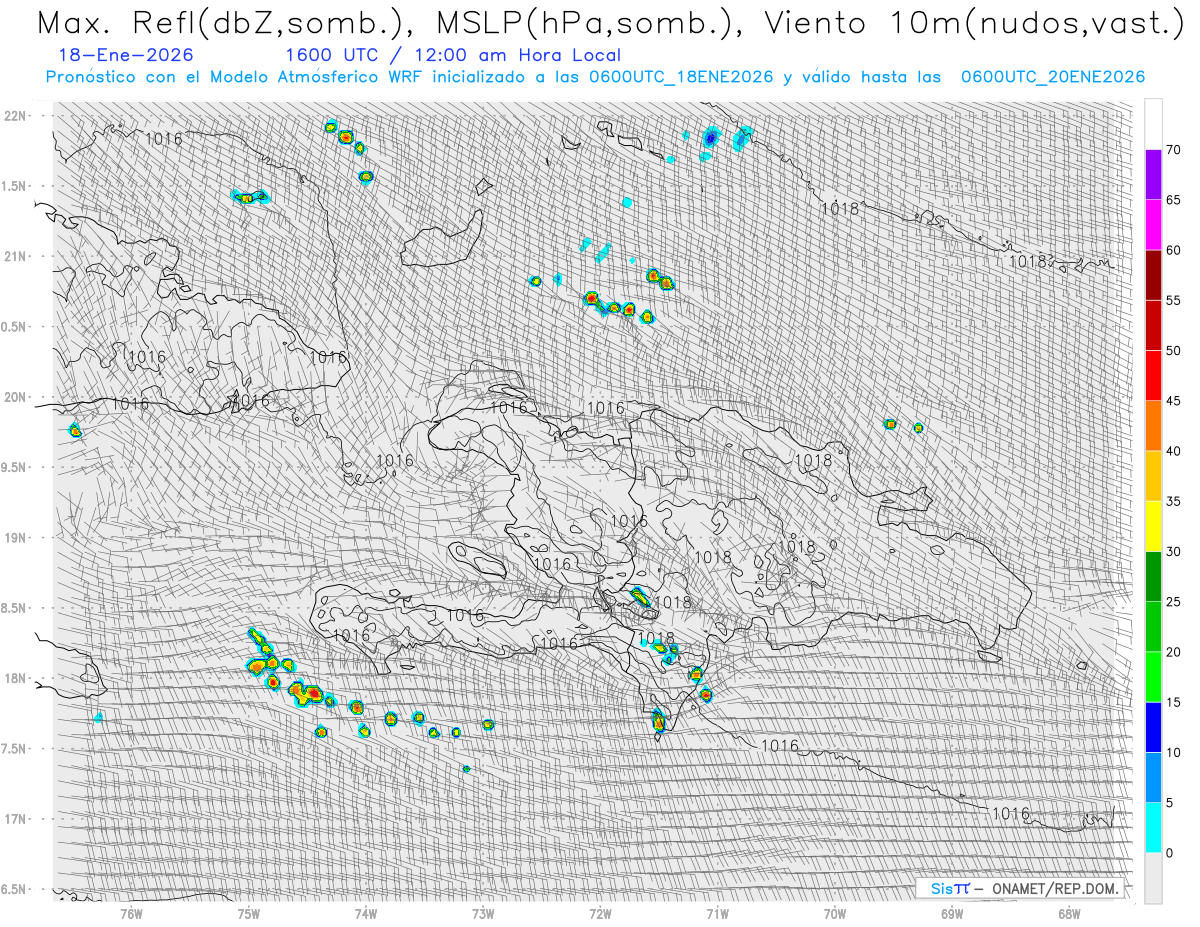
Task: Click the '0.5N' latitude axis label
Action: tap(14, 326)
